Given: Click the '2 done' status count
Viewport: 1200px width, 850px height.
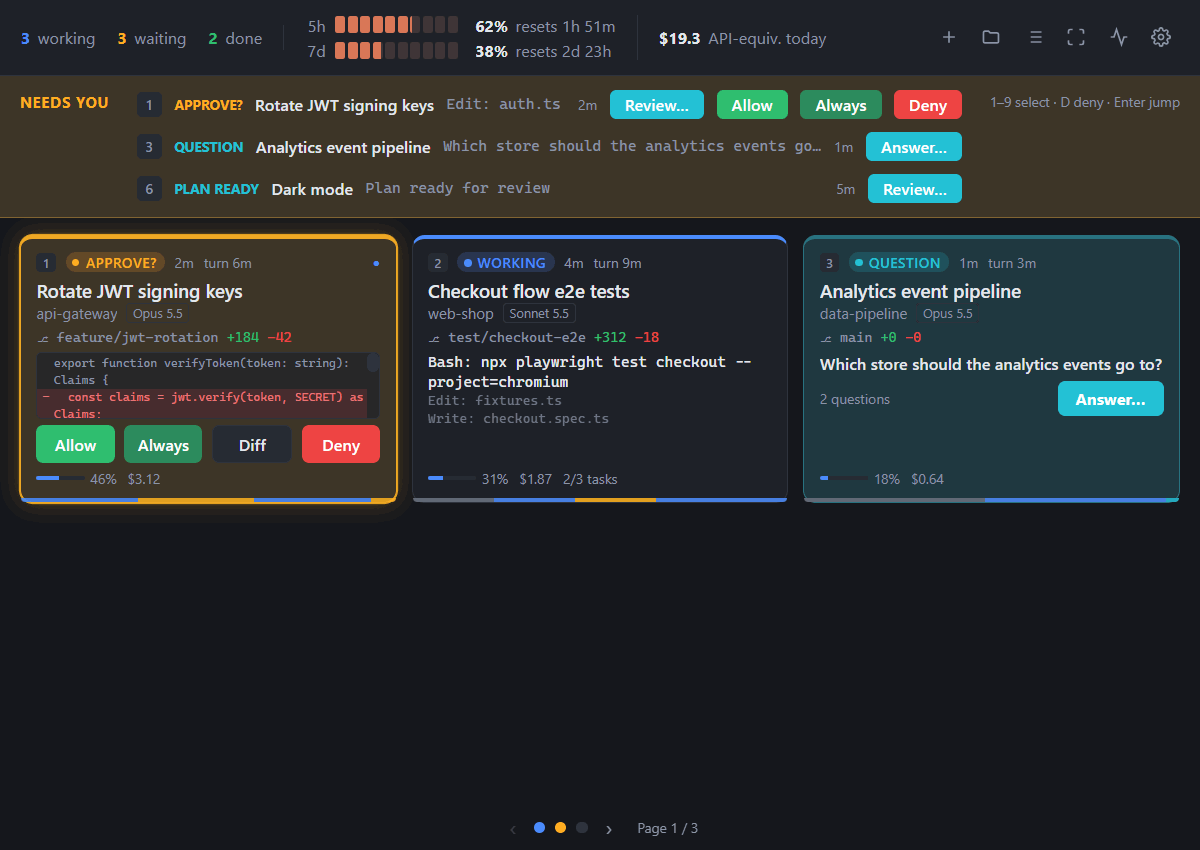Looking at the screenshot, I should point(235,39).
